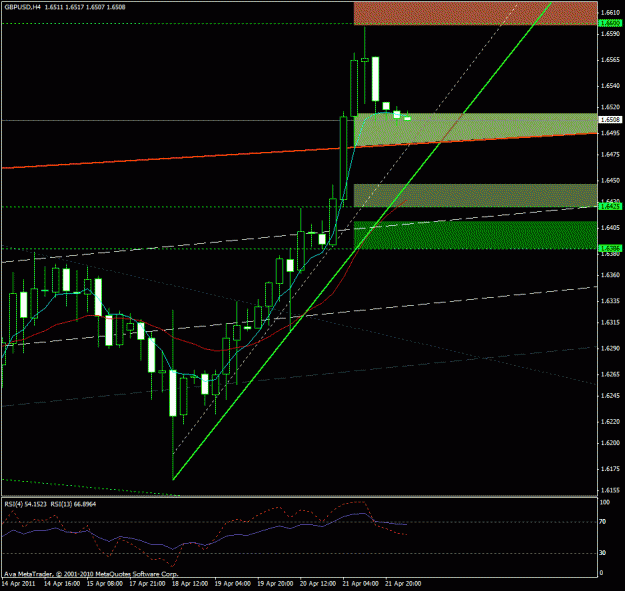Select the dark green shaded zone above 1.6386
The image size is (625, 591).
coord(476,235)
